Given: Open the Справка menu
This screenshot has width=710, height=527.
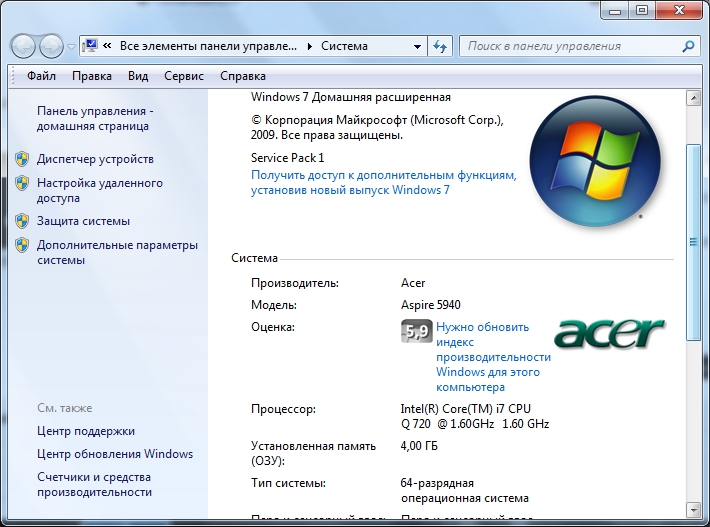Looking at the screenshot, I should (242, 76).
